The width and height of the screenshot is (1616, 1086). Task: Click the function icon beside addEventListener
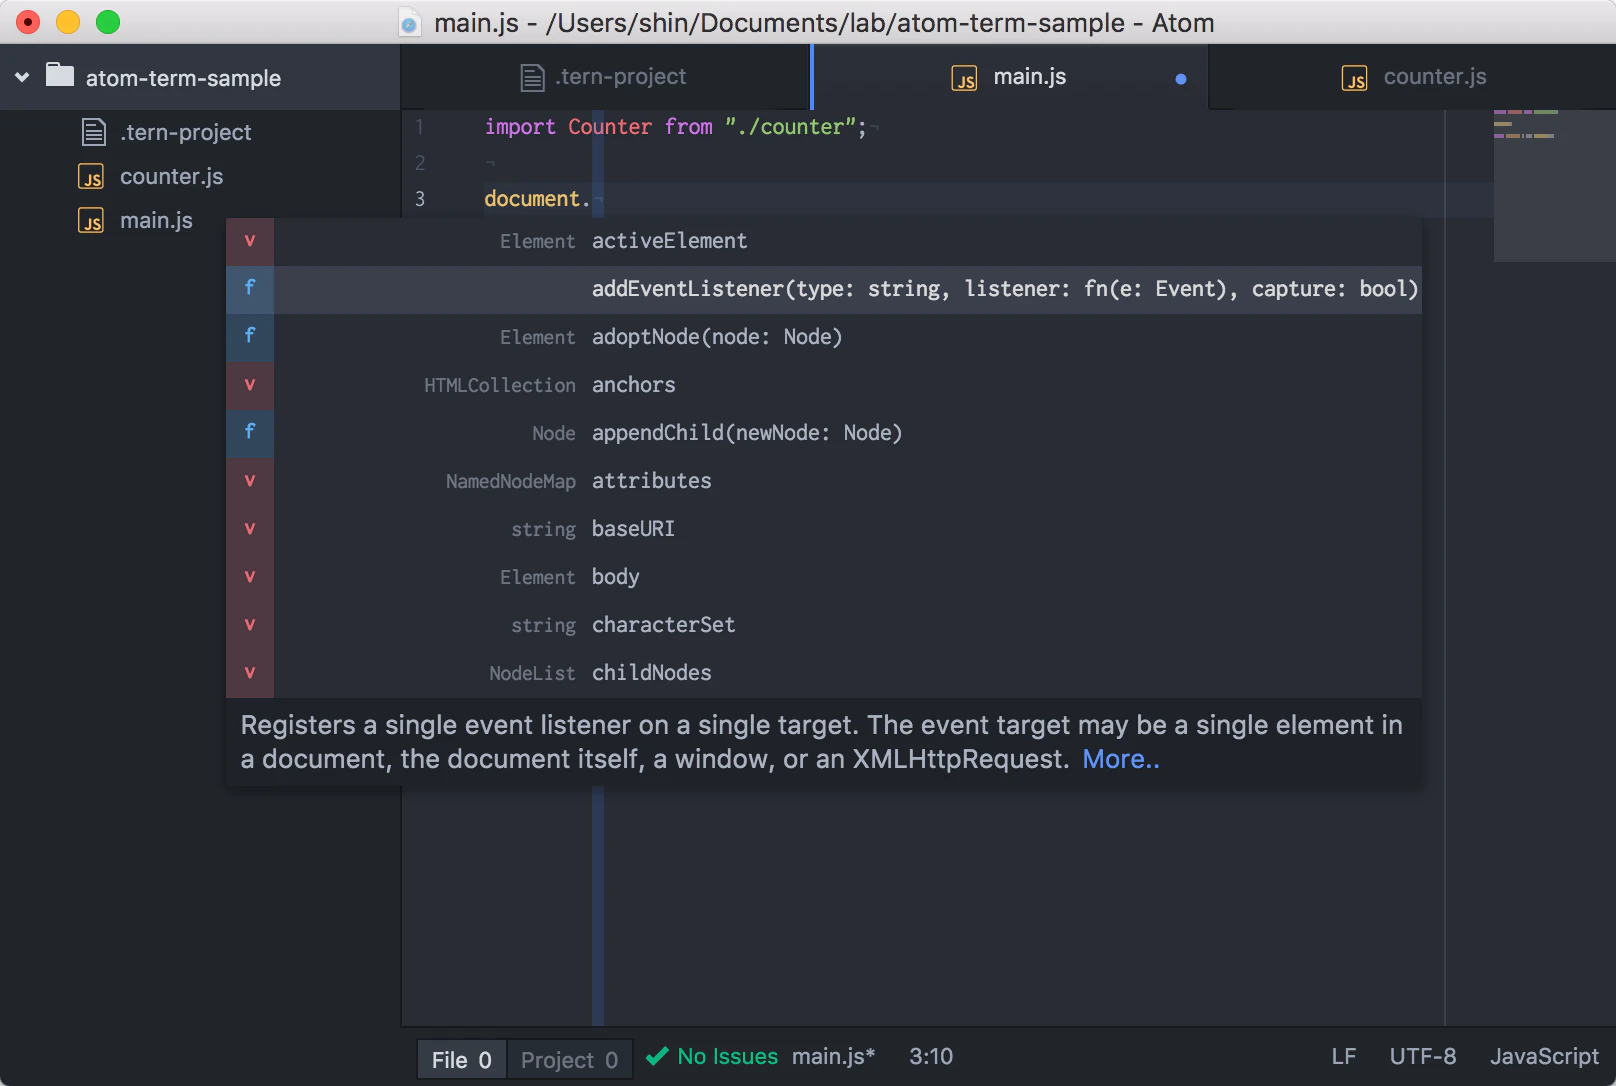(250, 289)
